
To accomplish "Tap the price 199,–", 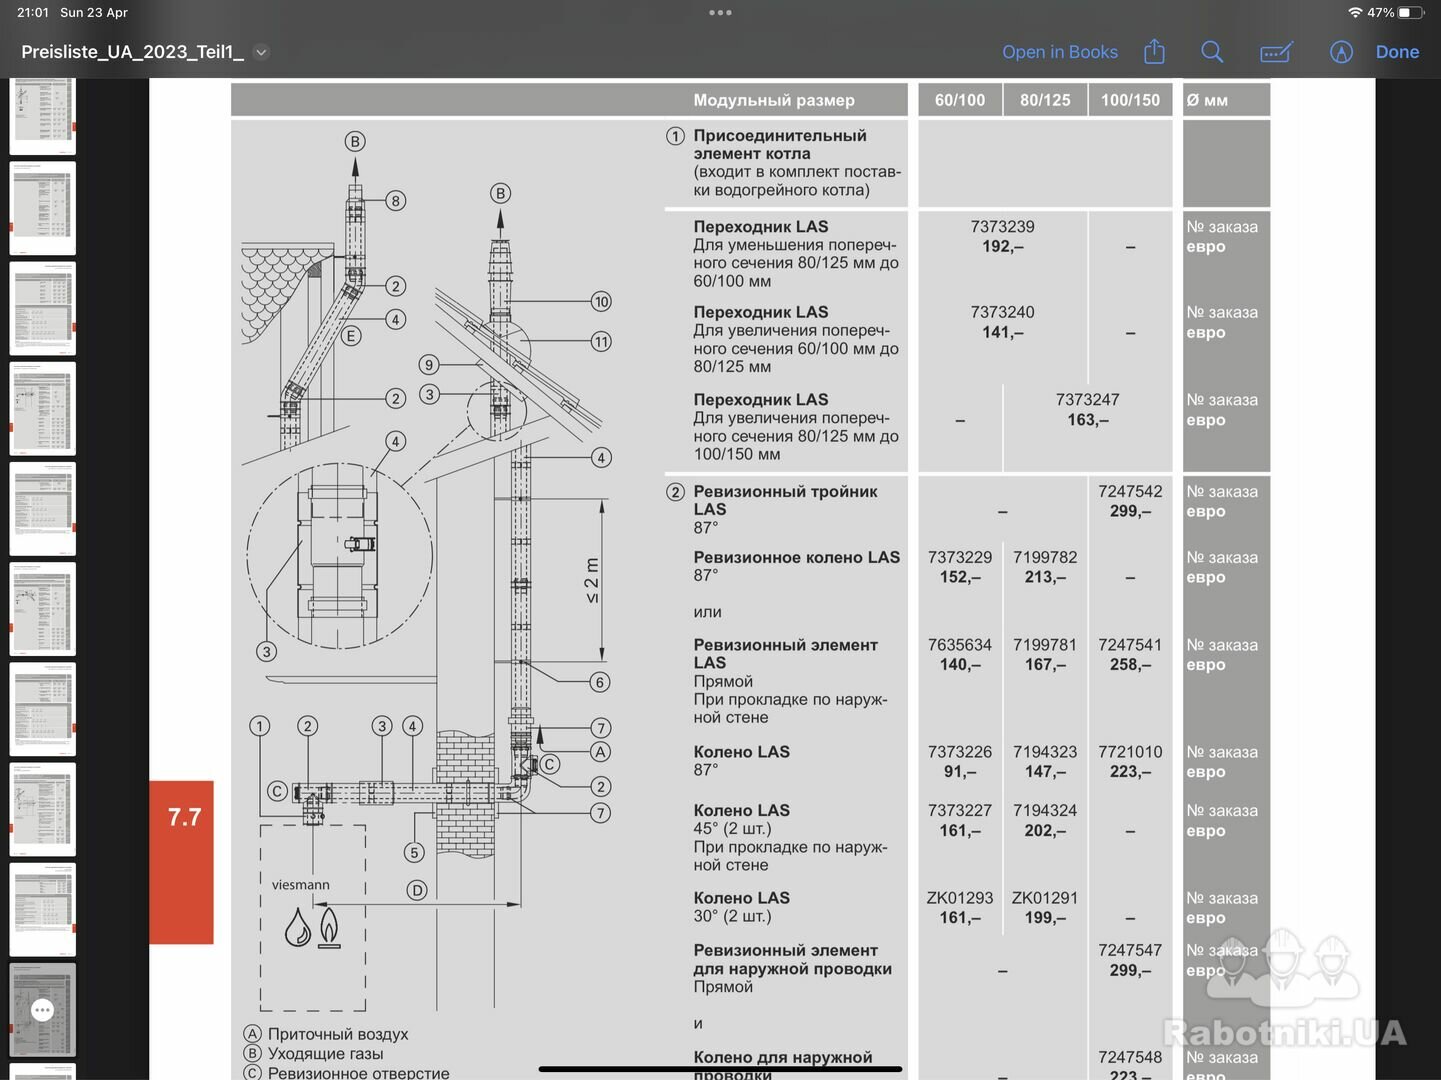I will pos(1045,917).
